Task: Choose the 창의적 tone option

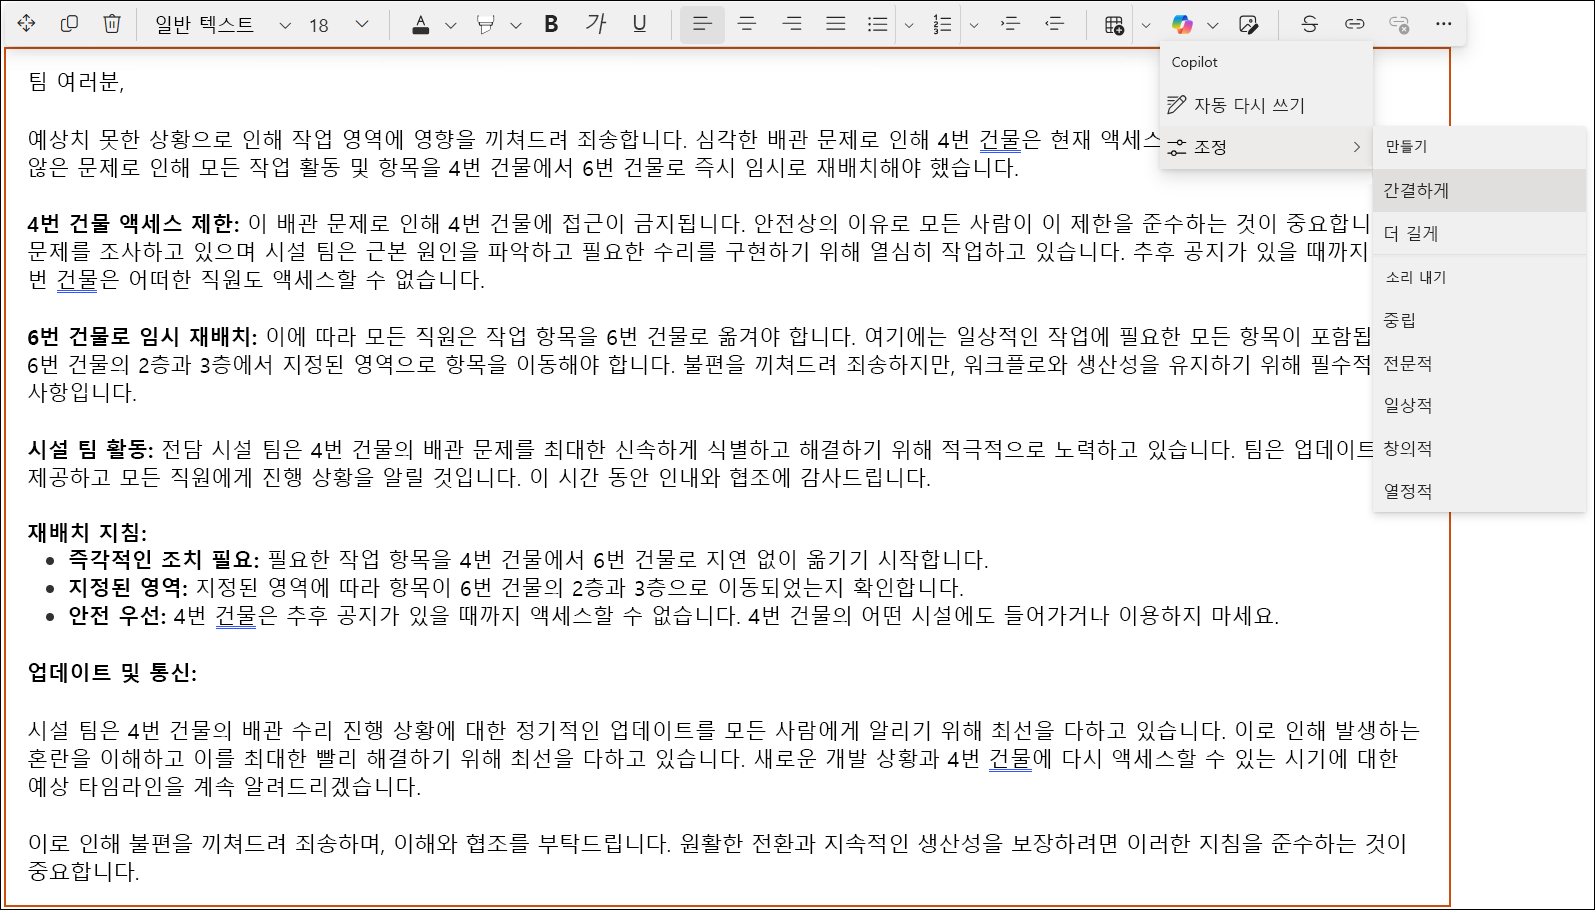Action: tap(1480, 448)
